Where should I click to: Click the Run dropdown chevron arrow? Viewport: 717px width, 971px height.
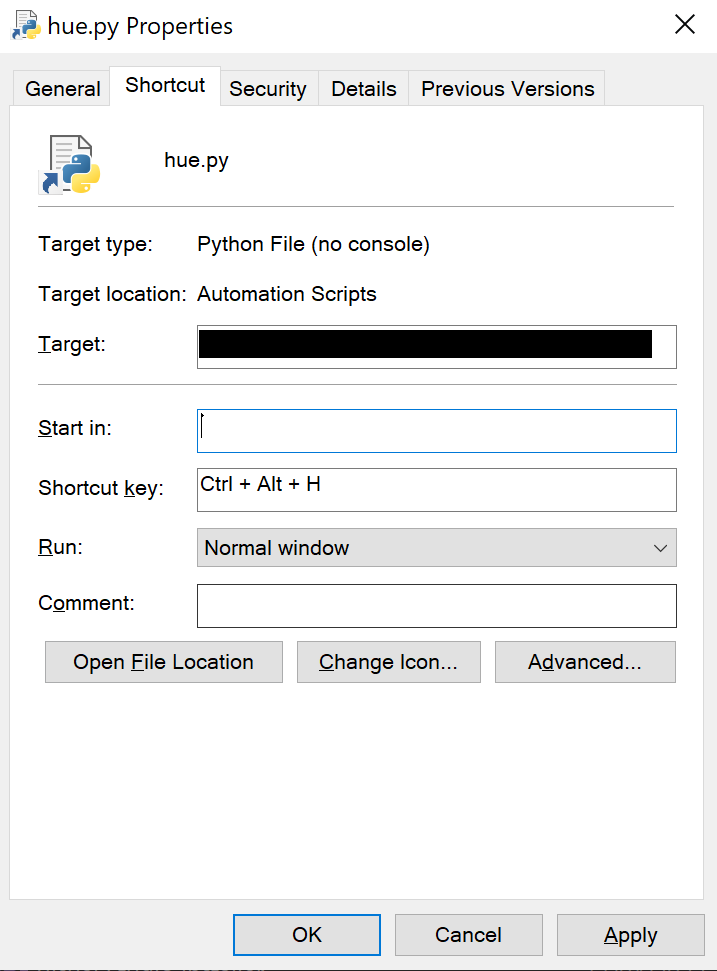(x=660, y=548)
